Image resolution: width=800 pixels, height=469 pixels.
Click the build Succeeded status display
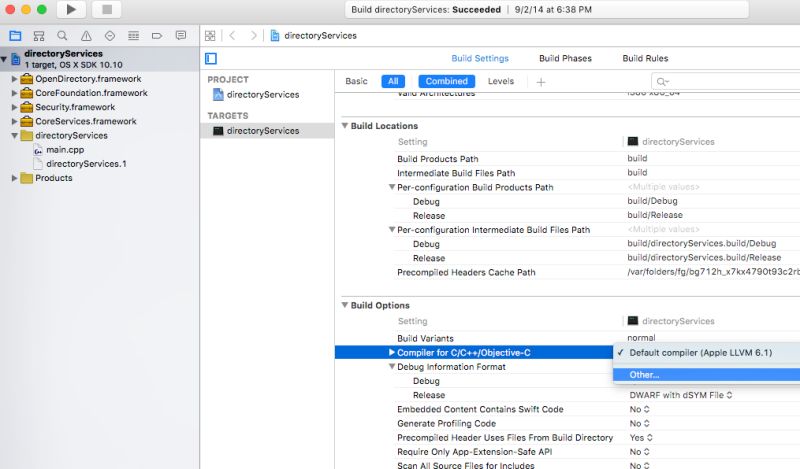click(x=547, y=10)
